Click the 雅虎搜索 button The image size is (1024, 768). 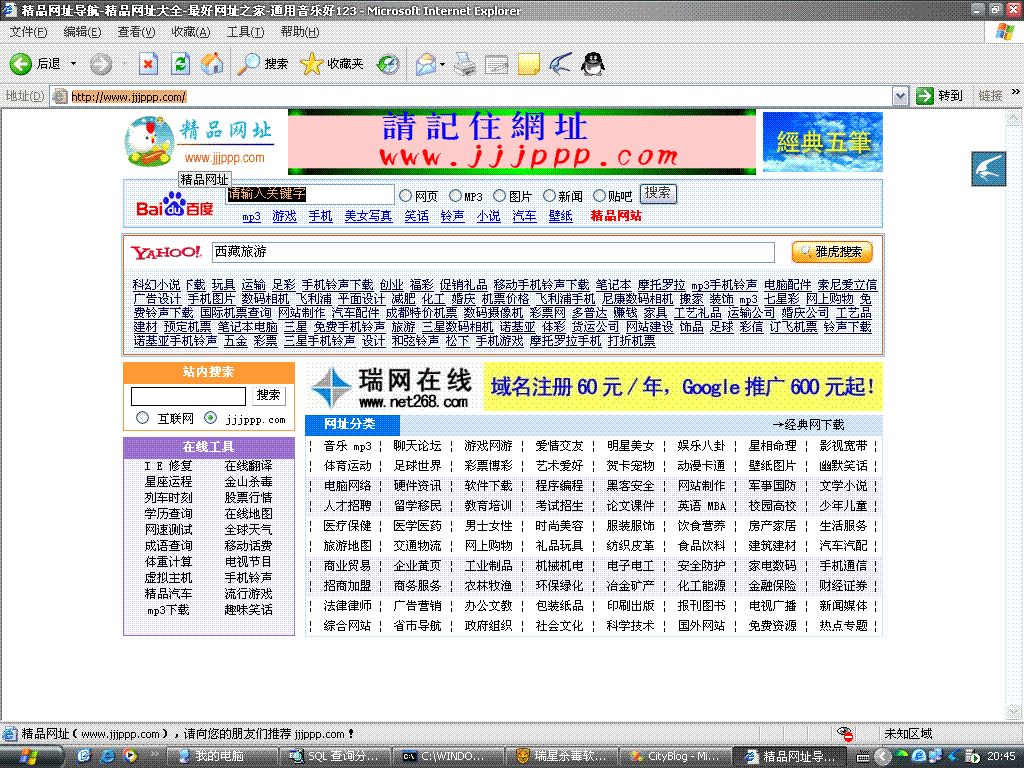pos(831,252)
